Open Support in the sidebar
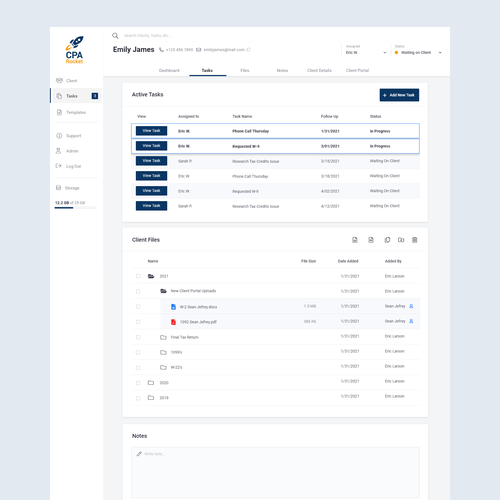Viewport: 500px width, 500px height. coord(69,136)
